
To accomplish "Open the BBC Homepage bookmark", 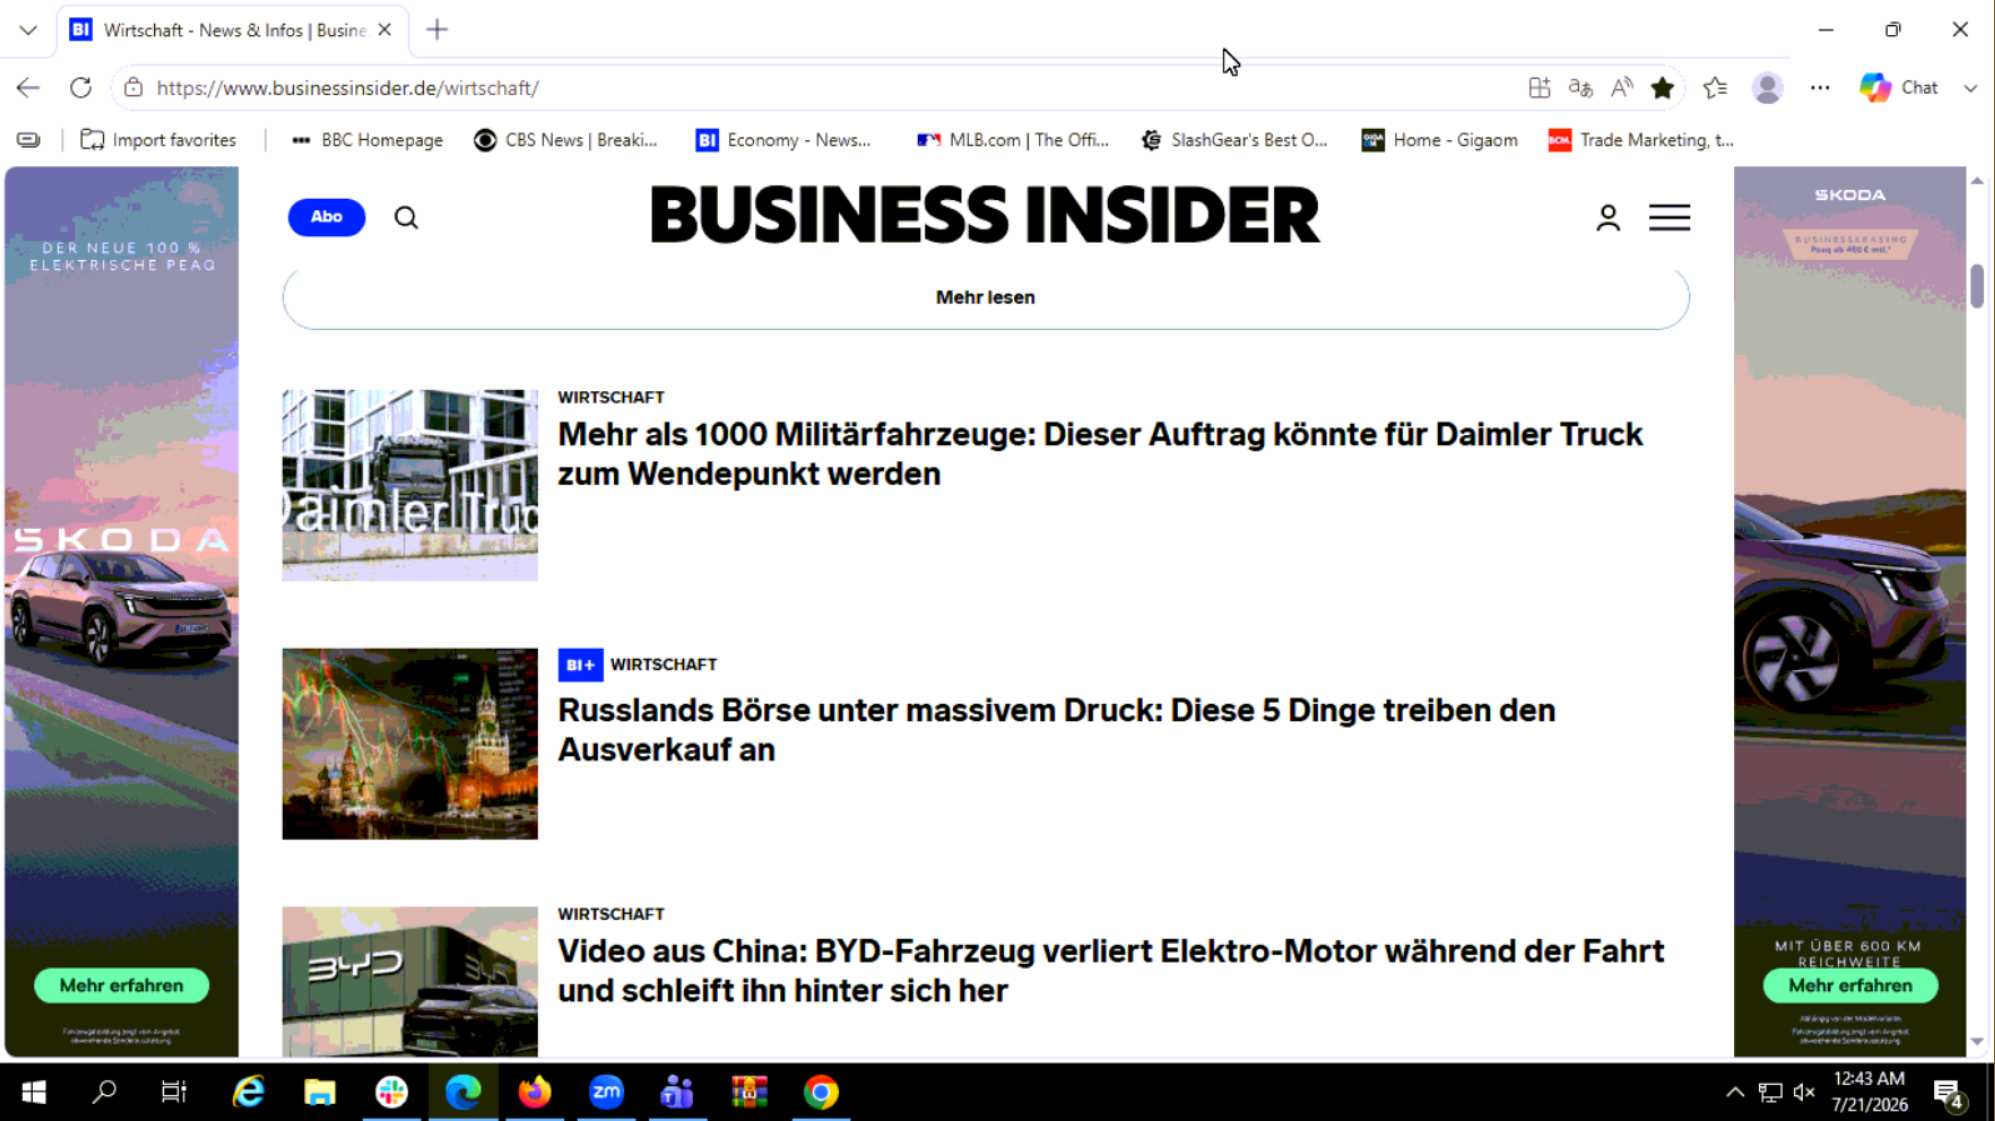I will coord(366,140).
